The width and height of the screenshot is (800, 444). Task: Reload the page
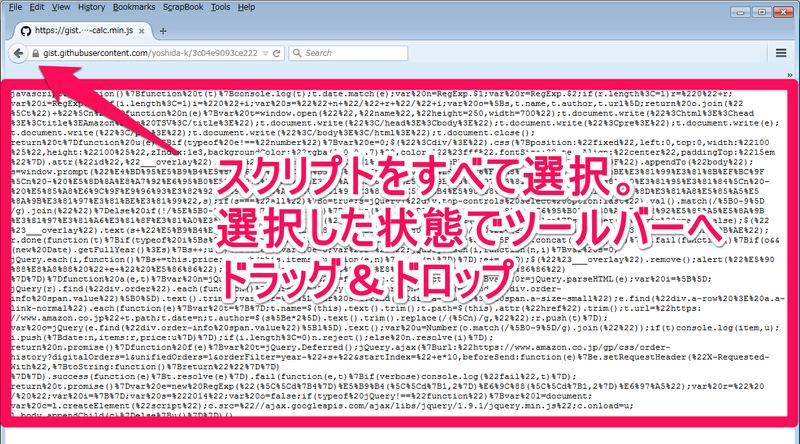[x=277, y=53]
